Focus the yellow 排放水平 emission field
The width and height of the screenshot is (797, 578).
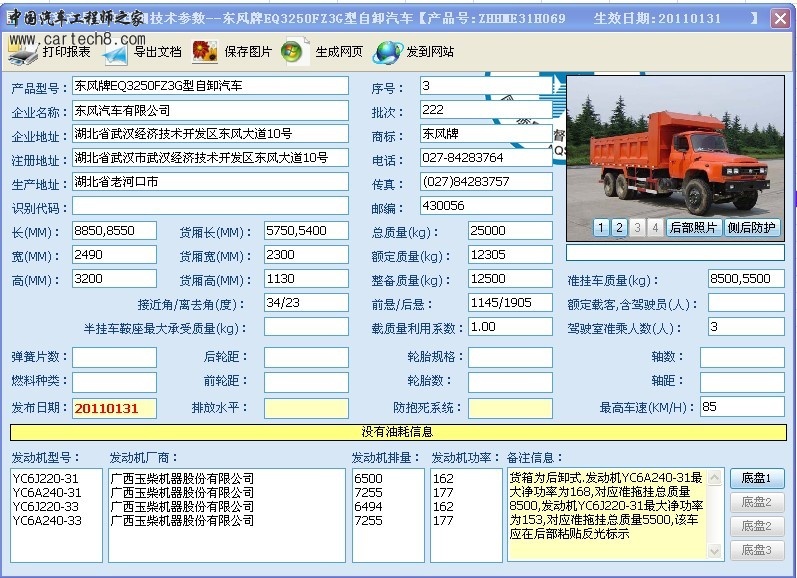(x=306, y=408)
